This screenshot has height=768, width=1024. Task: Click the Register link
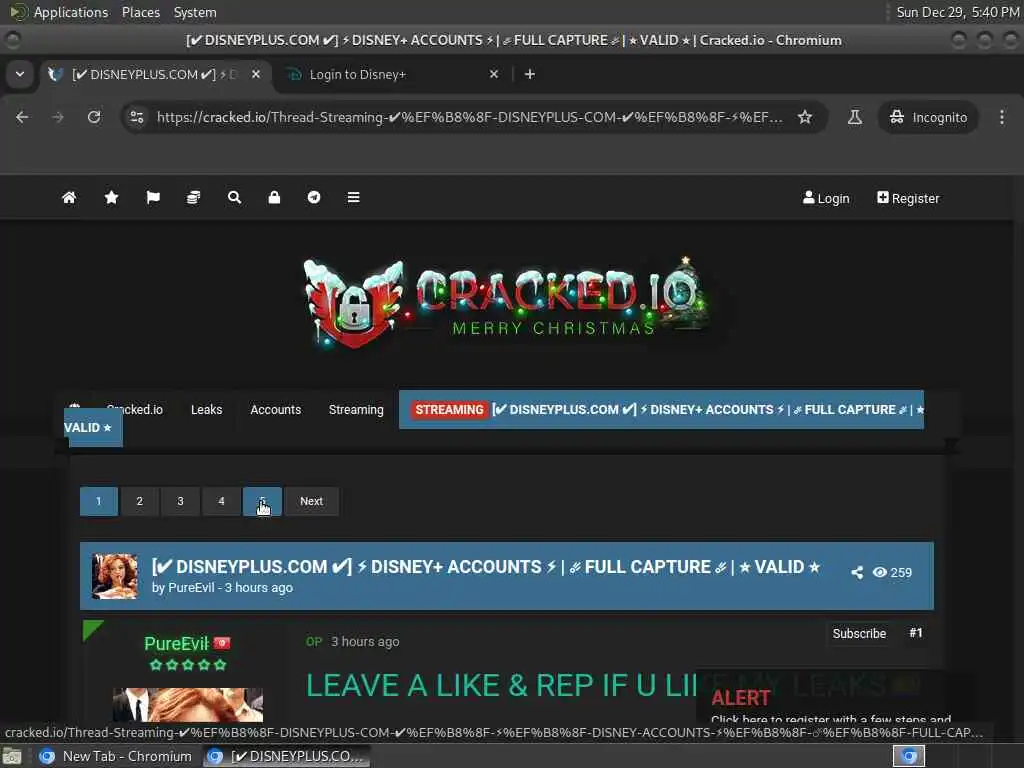[908, 198]
